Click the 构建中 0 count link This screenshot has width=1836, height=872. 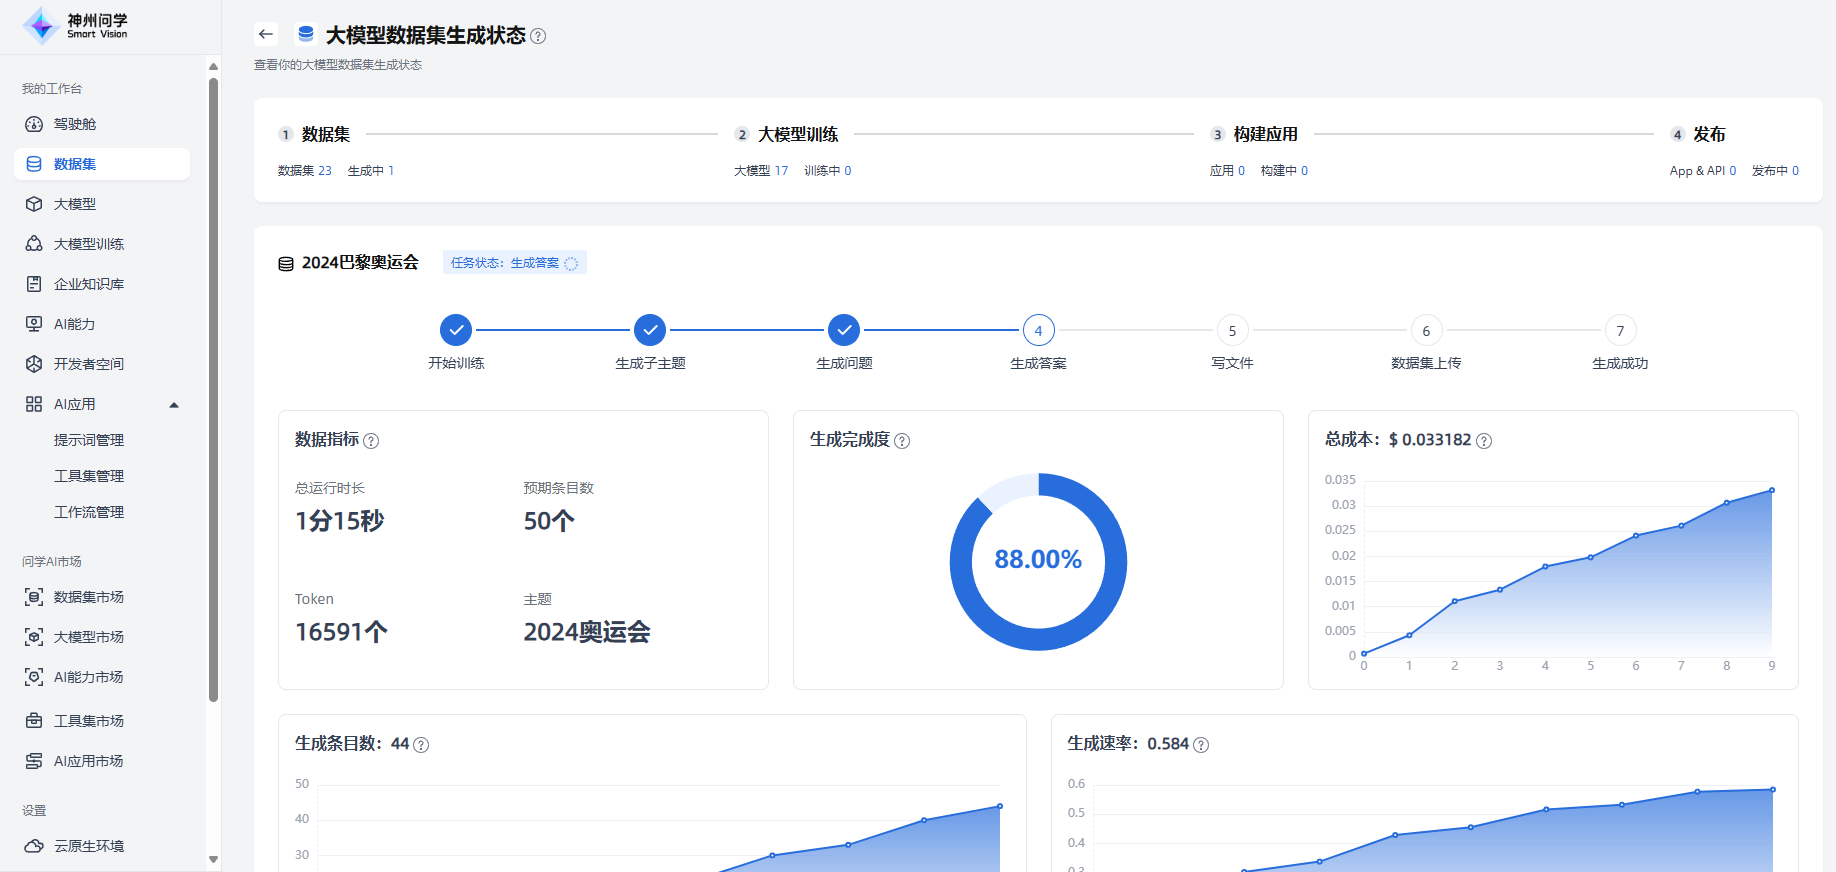pos(1284,171)
